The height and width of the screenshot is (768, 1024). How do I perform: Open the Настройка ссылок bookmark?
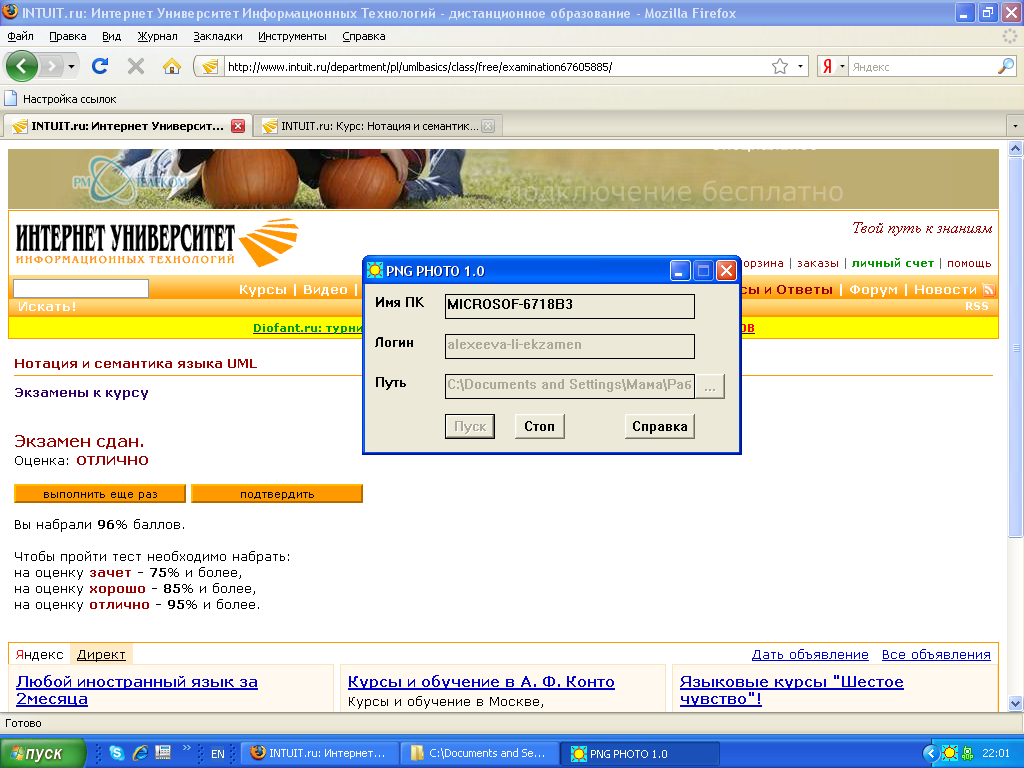[60, 99]
